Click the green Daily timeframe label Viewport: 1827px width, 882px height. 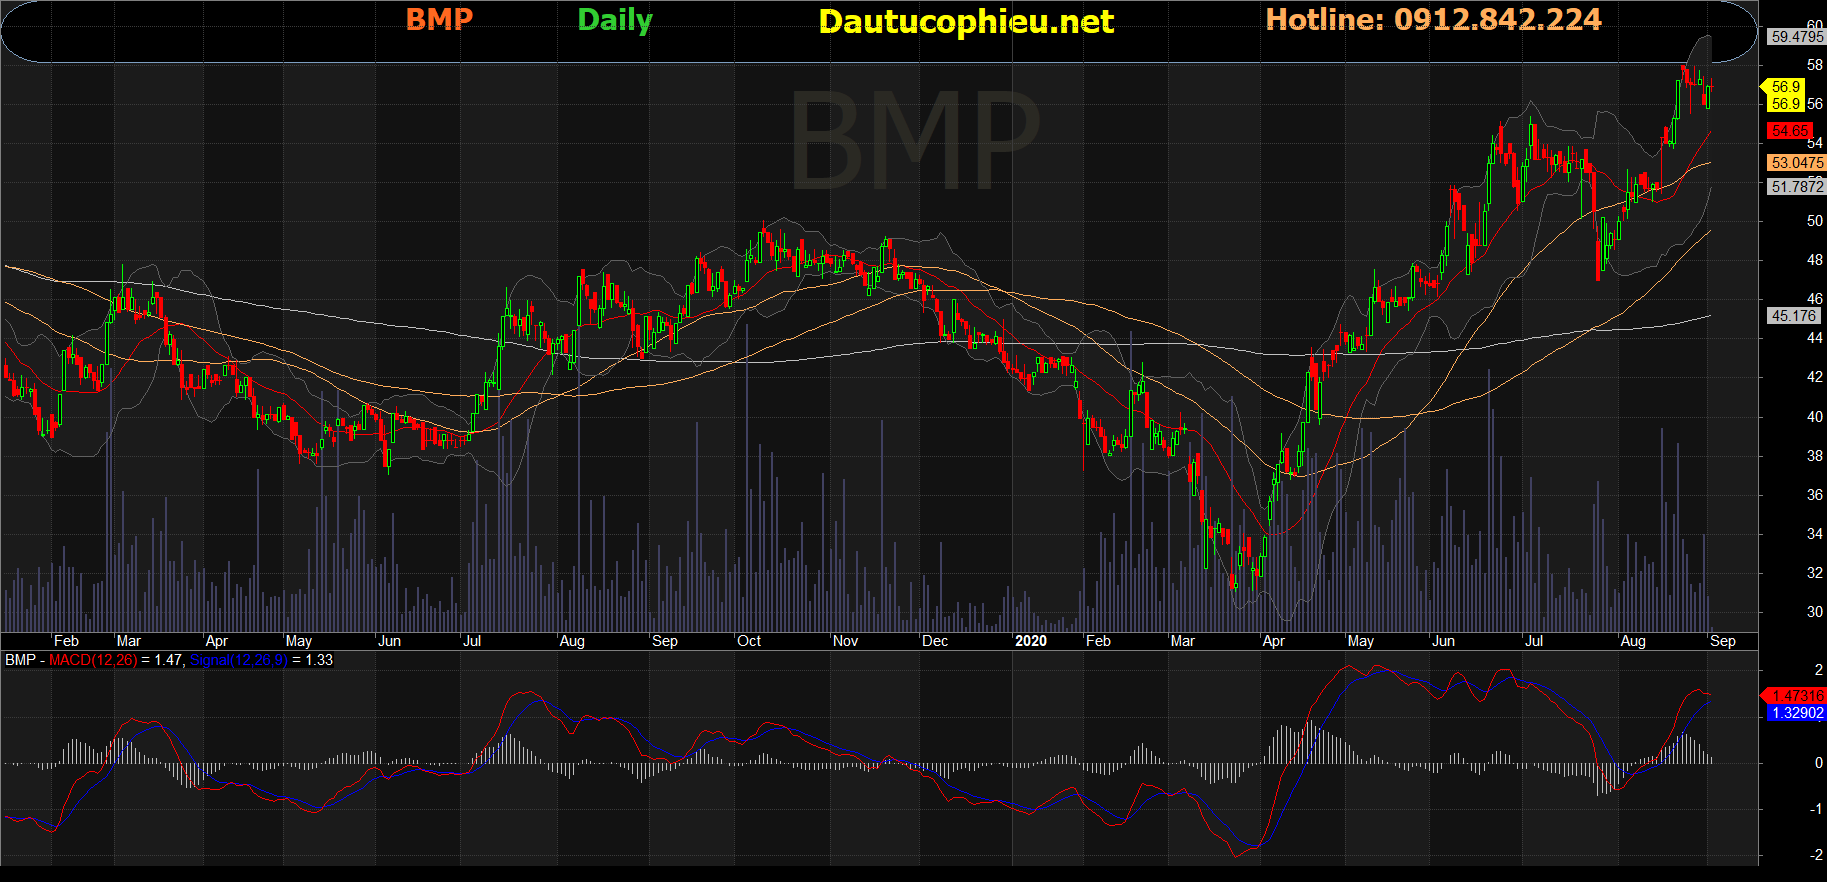tap(615, 20)
